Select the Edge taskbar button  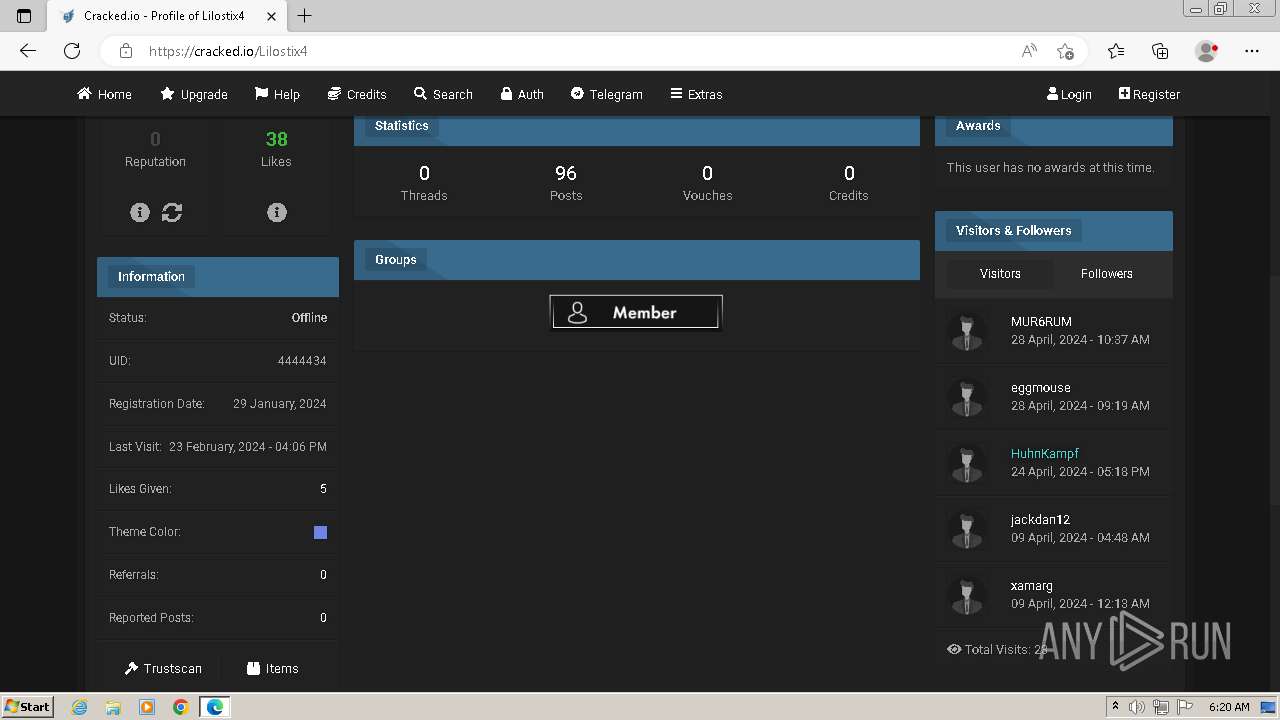pyautogui.click(x=215, y=707)
